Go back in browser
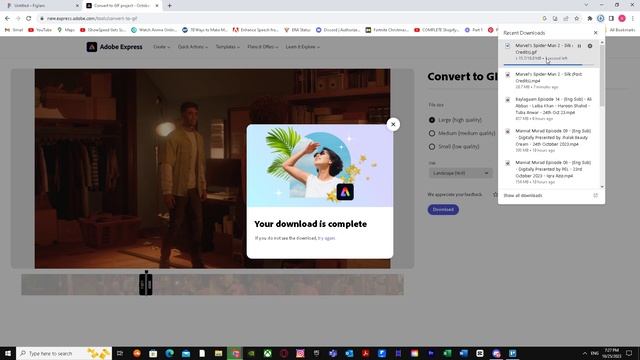Screen dimensions: 640x360 pyautogui.click(x=7, y=18)
